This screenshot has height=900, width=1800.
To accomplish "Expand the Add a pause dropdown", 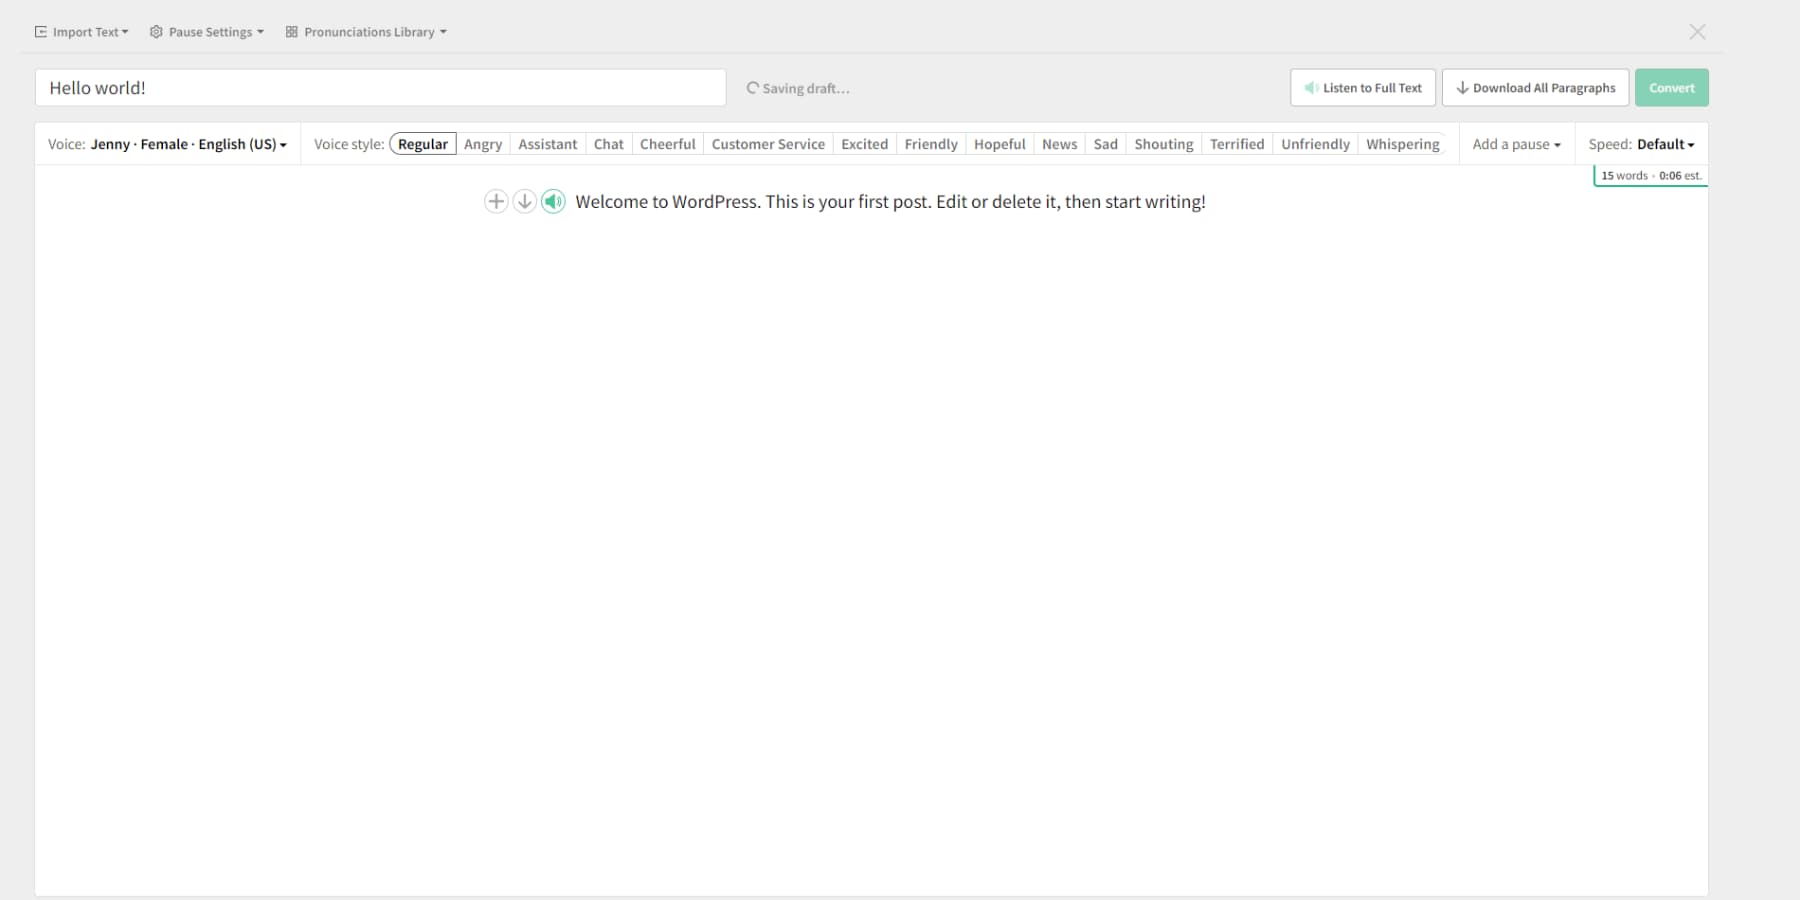I will coord(1515,143).
